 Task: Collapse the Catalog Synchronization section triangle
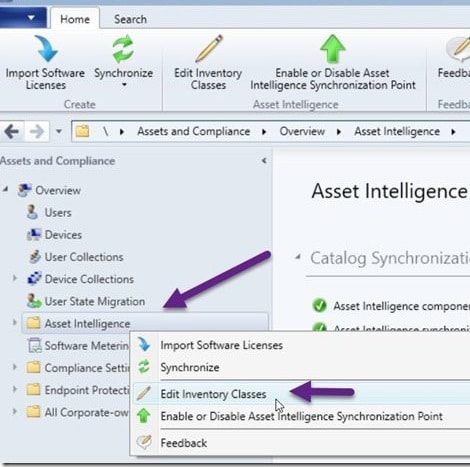pyautogui.click(x=298, y=257)
